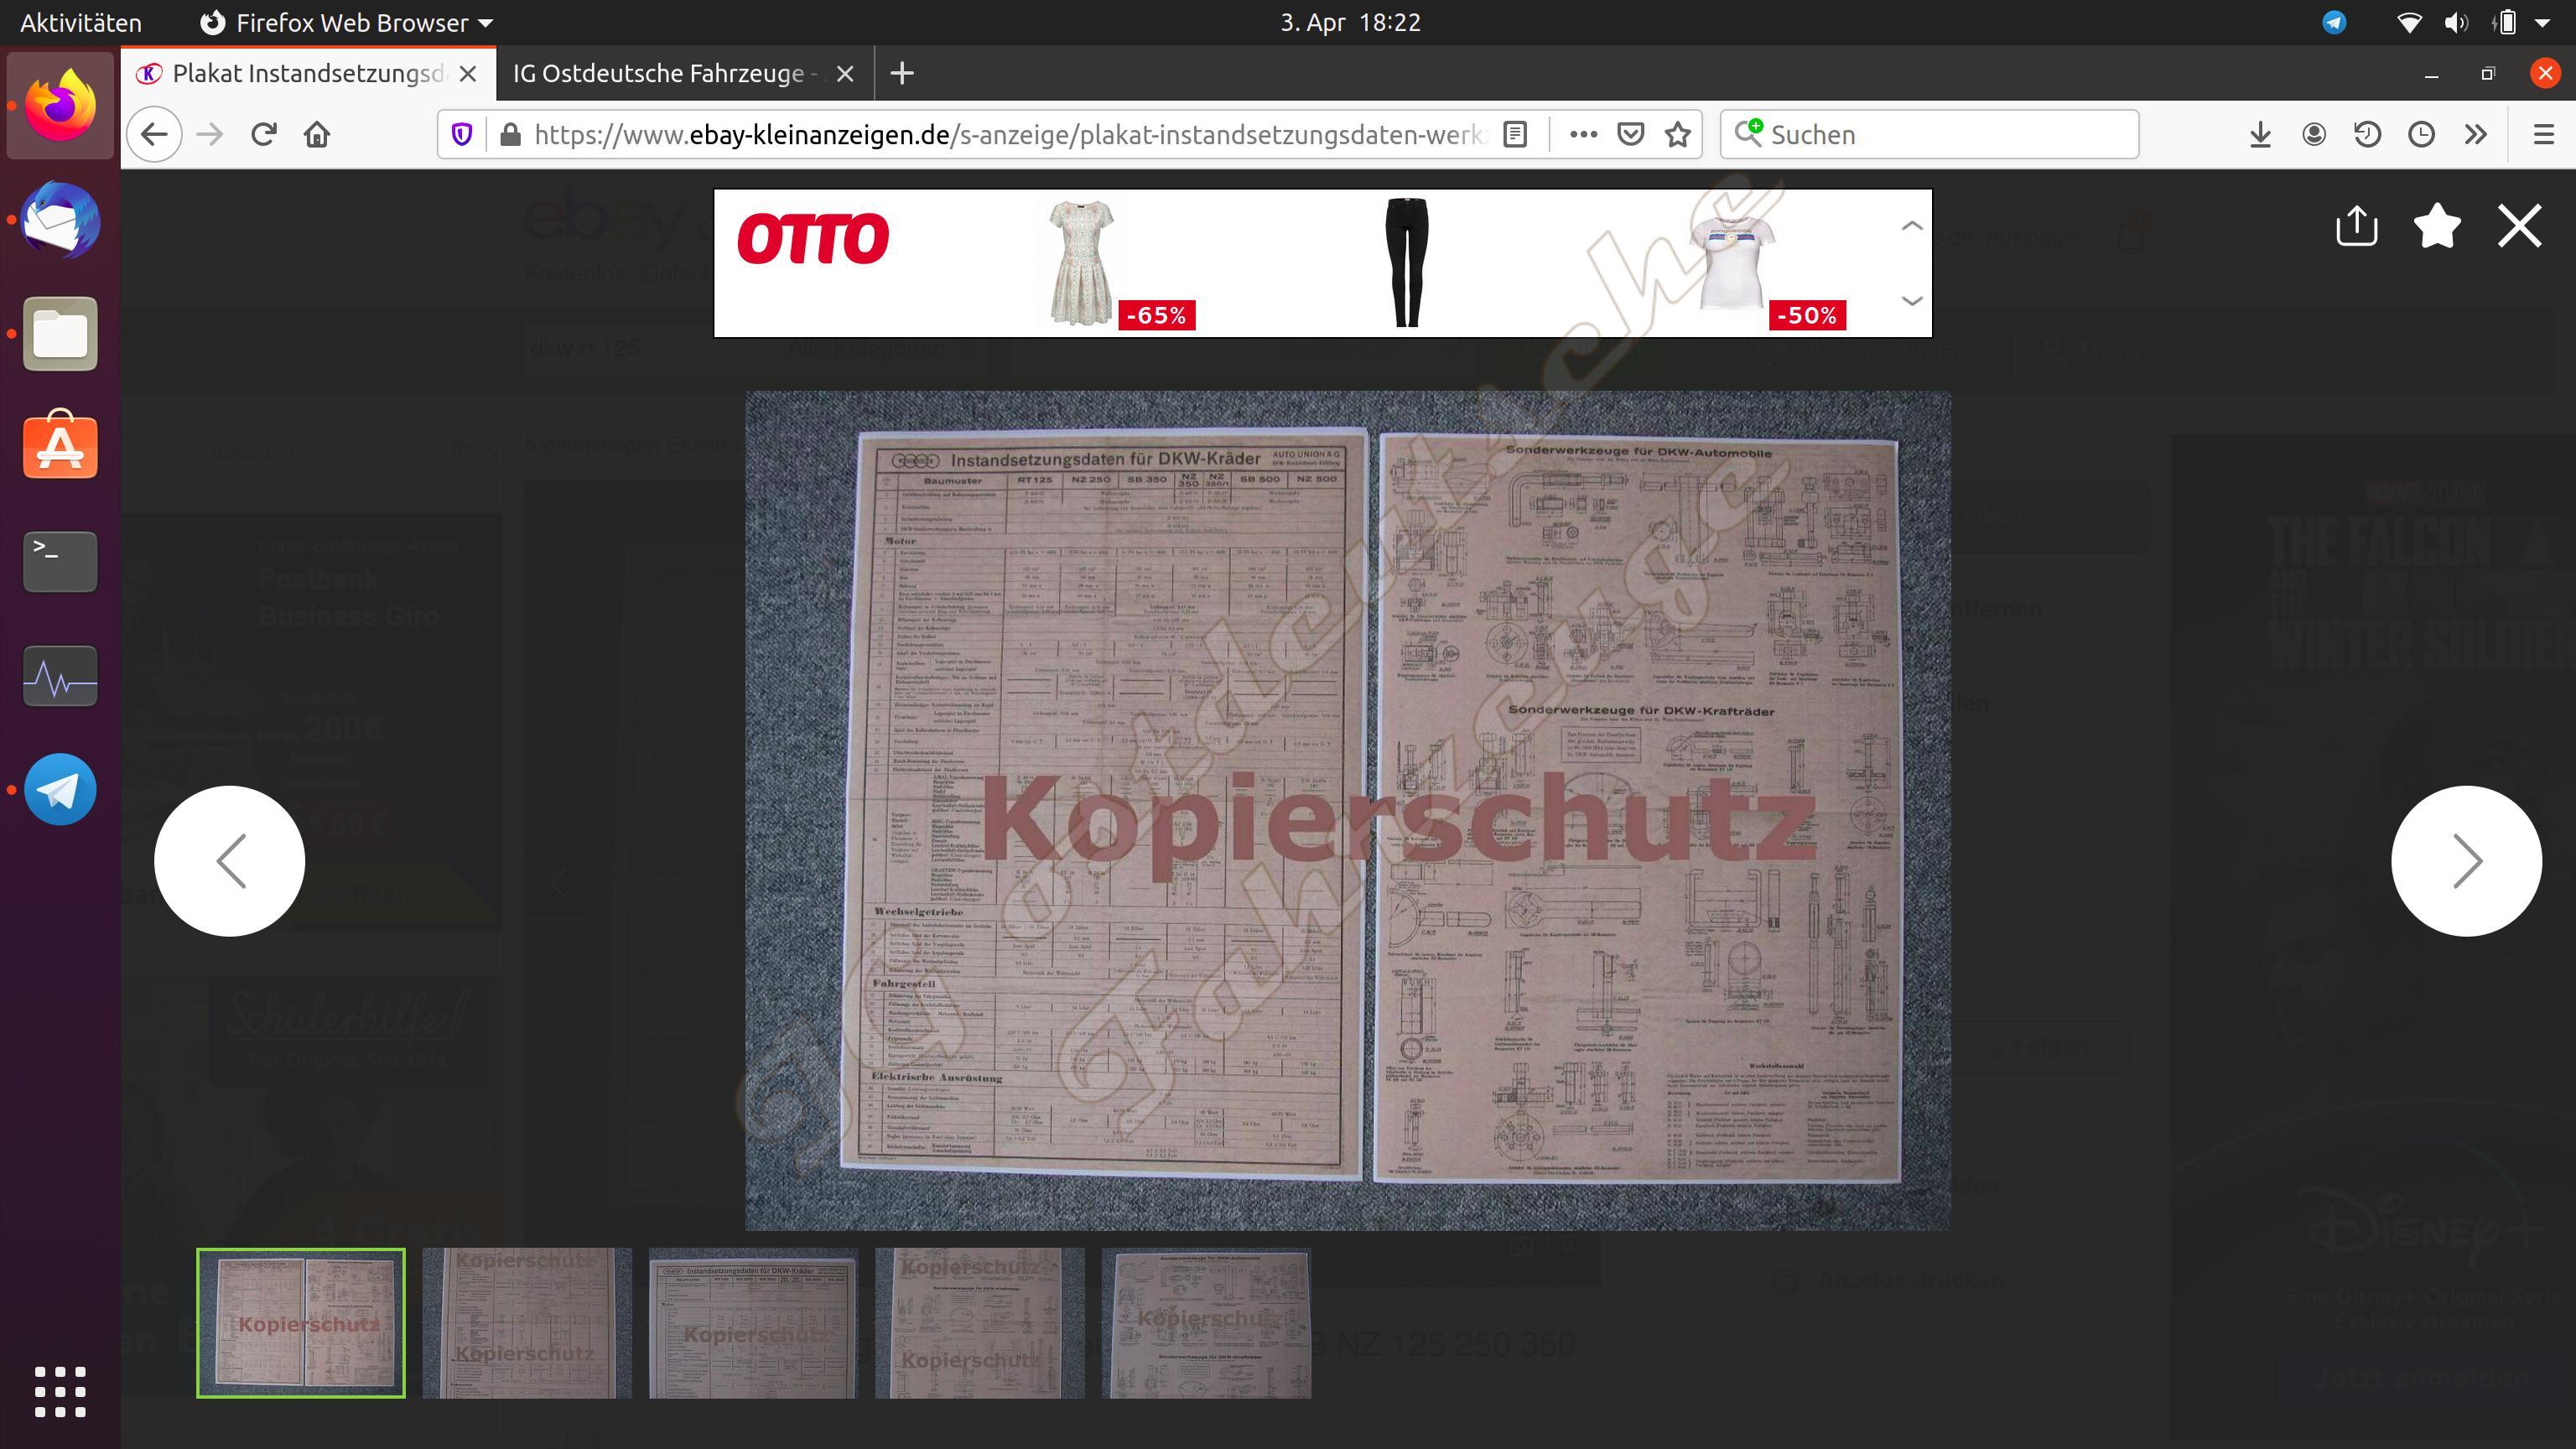Open the black trousers ad item

(1406, 263)
